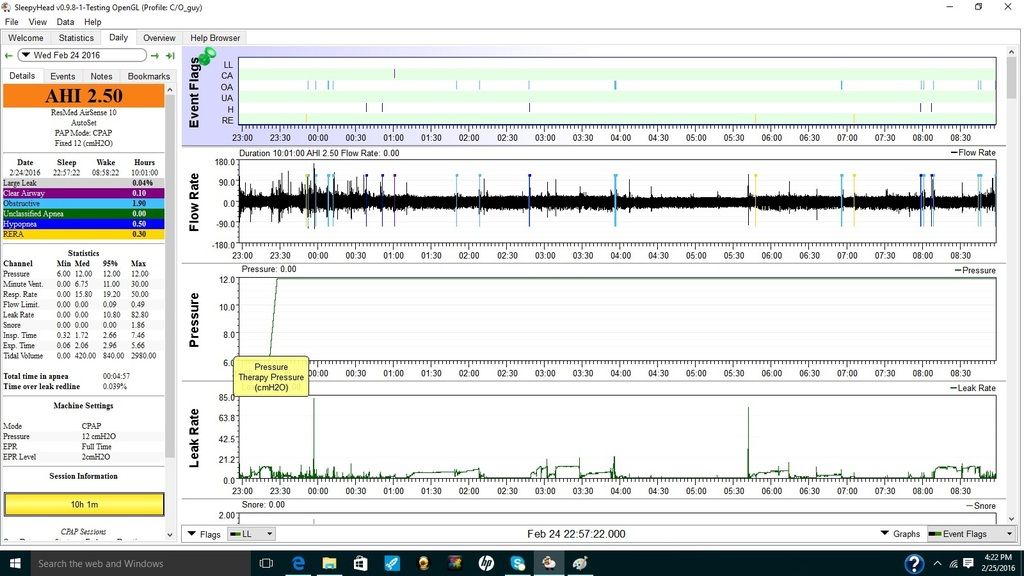Open the Action Center notification icon
1024x576 pixels.
coord(968,563)
